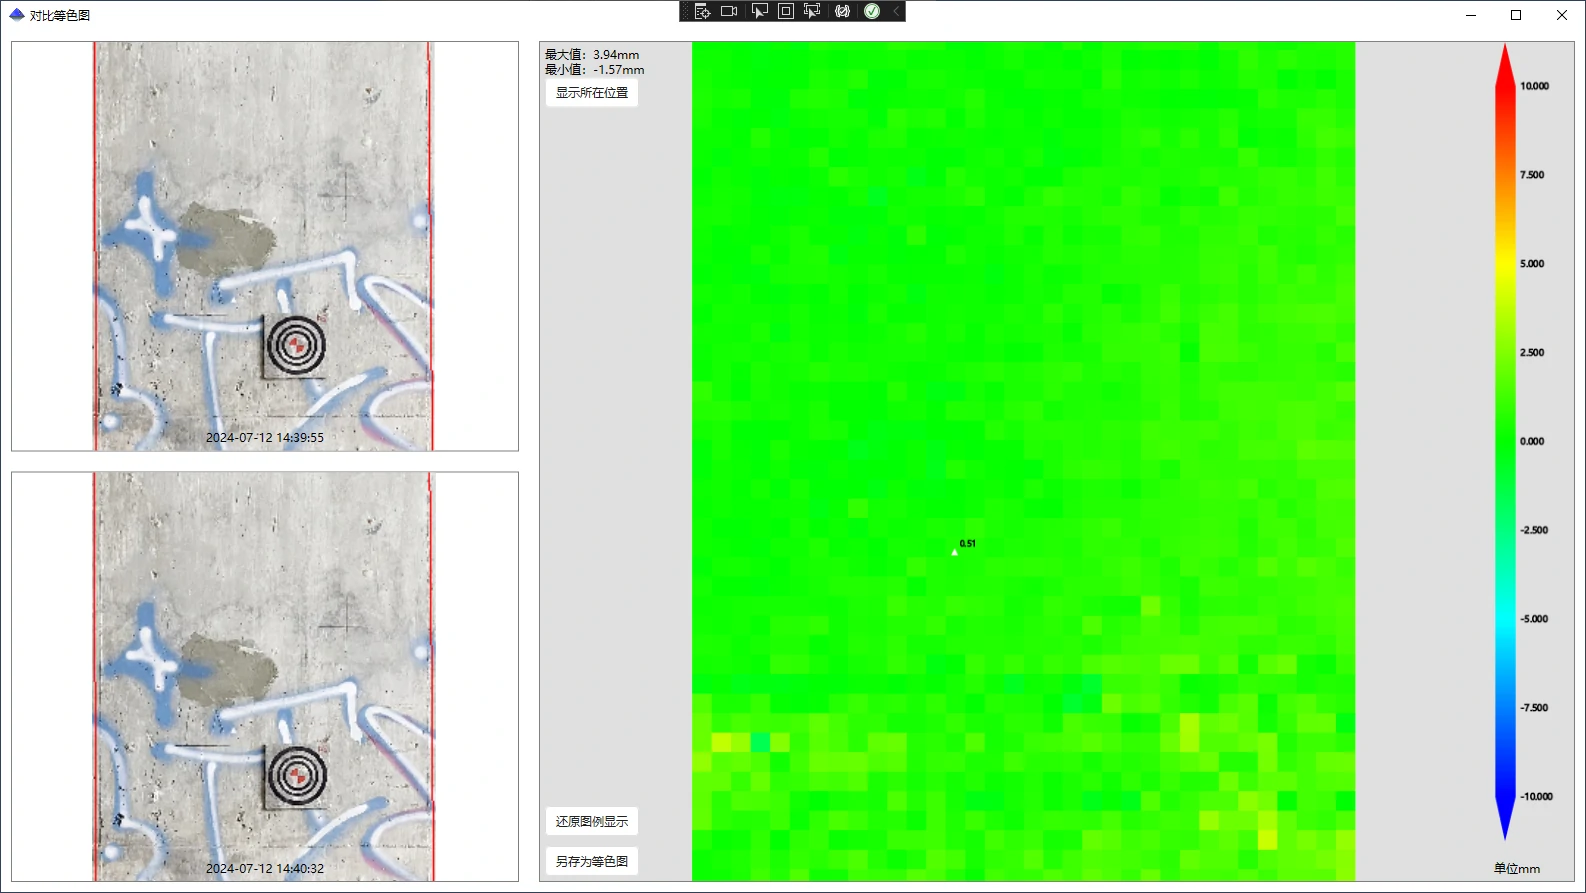Click the blue app icon in the title bar
1586x893 pixels.
point(16,15)
